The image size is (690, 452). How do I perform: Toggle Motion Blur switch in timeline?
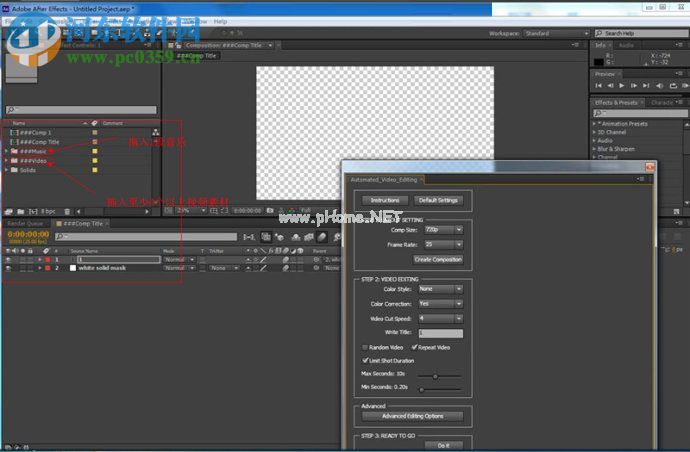coord(323,237)
